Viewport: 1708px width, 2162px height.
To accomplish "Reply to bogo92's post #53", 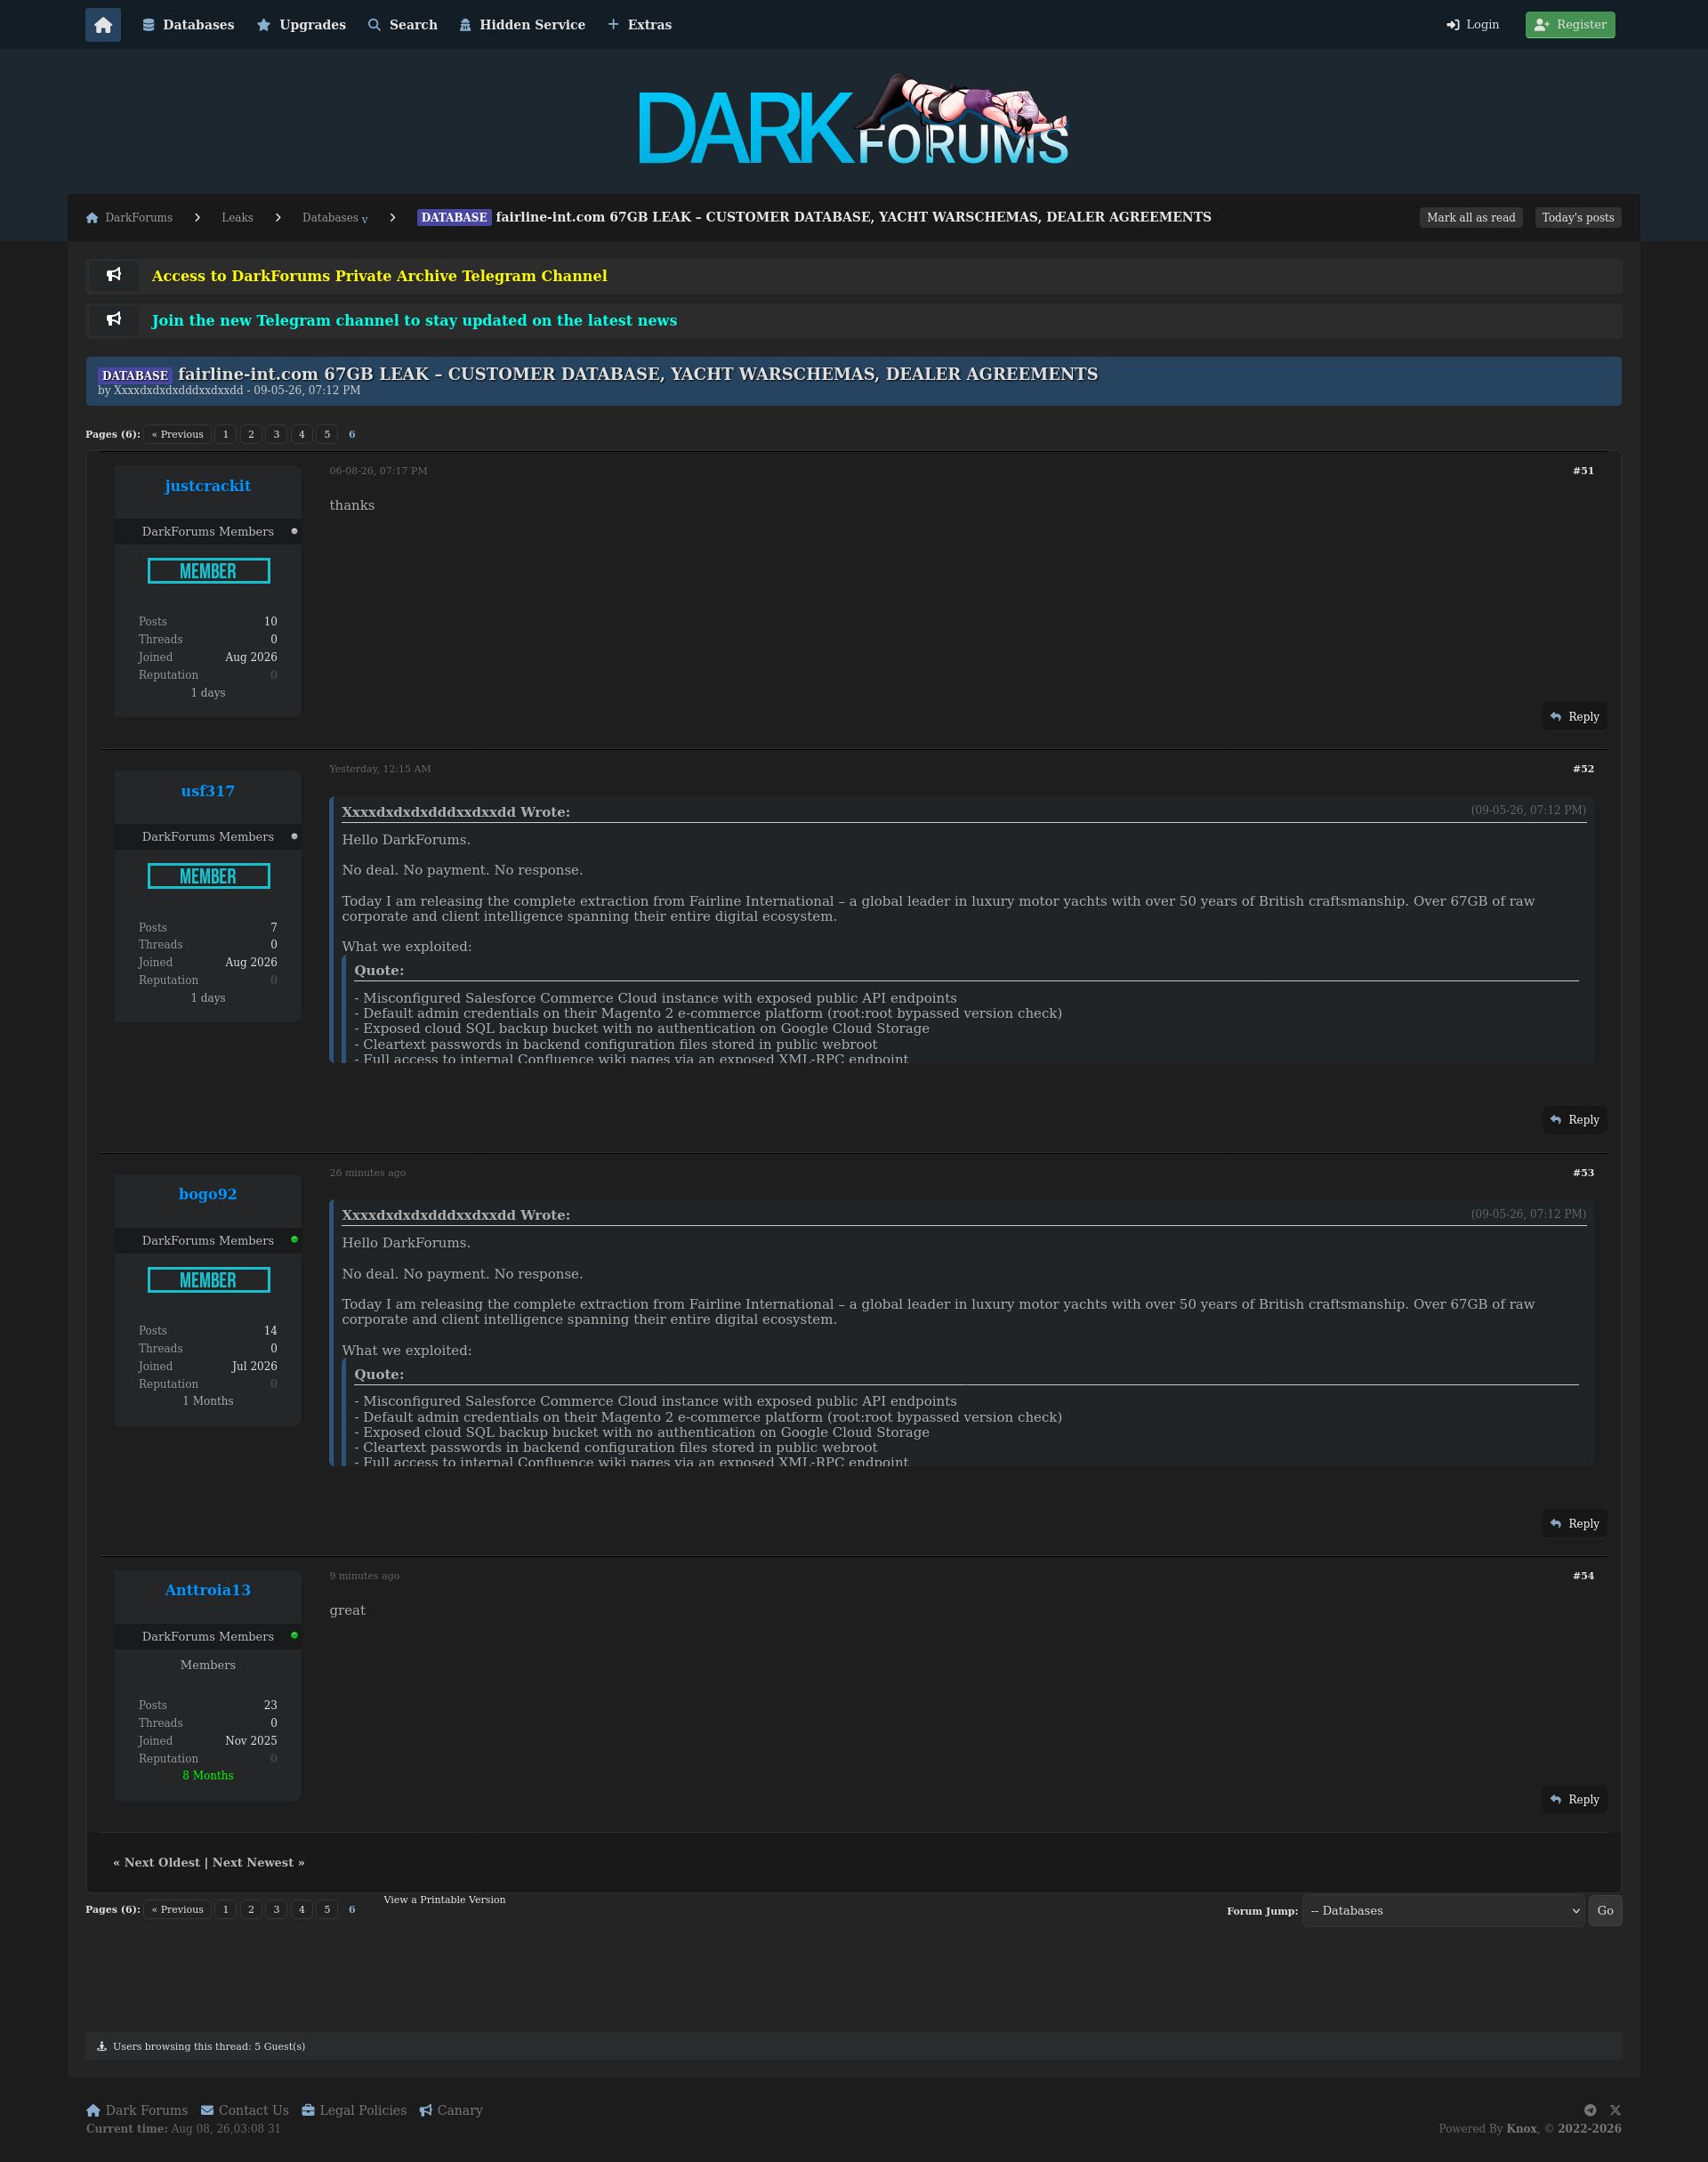I will click(1574, 1524).
